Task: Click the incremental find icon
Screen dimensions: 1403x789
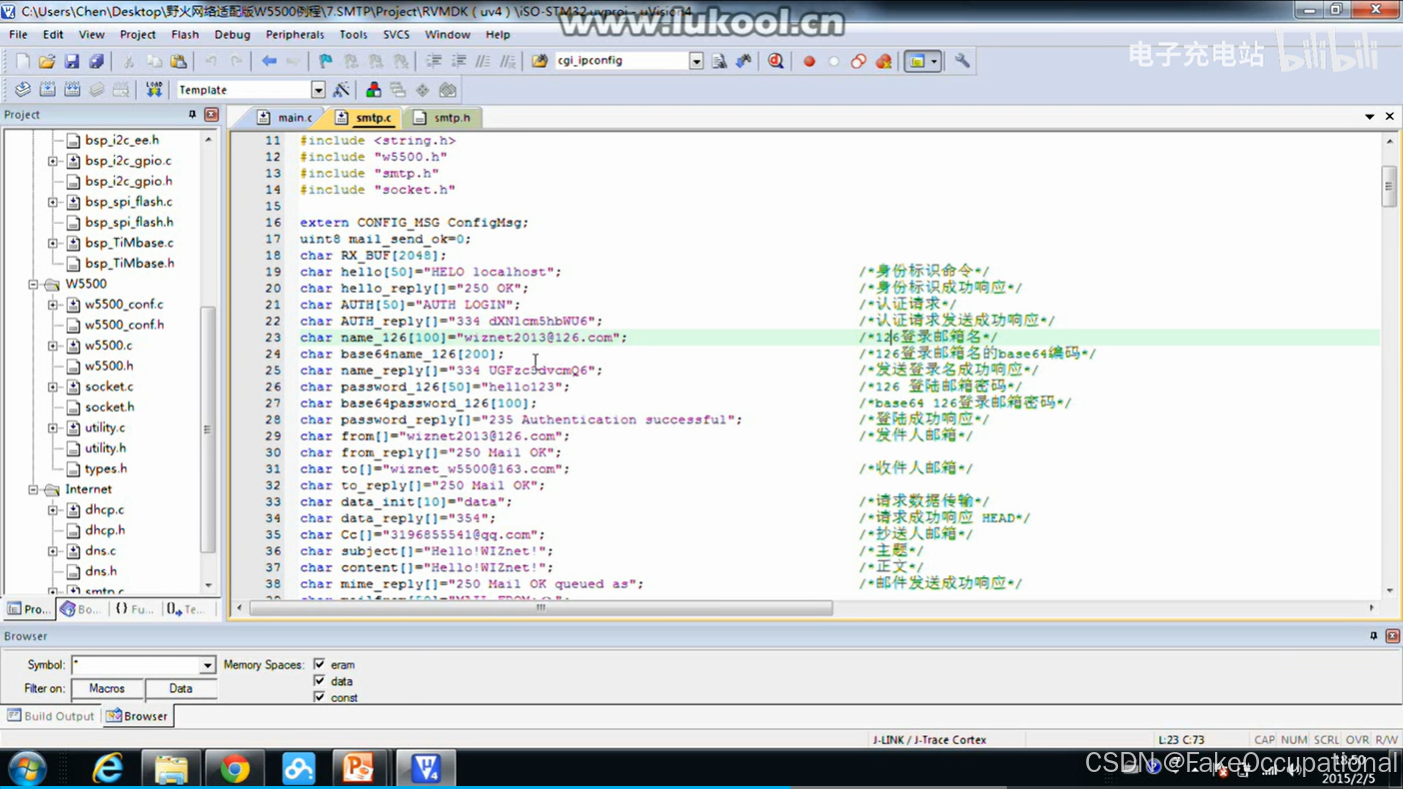Action: coord(743,61)
